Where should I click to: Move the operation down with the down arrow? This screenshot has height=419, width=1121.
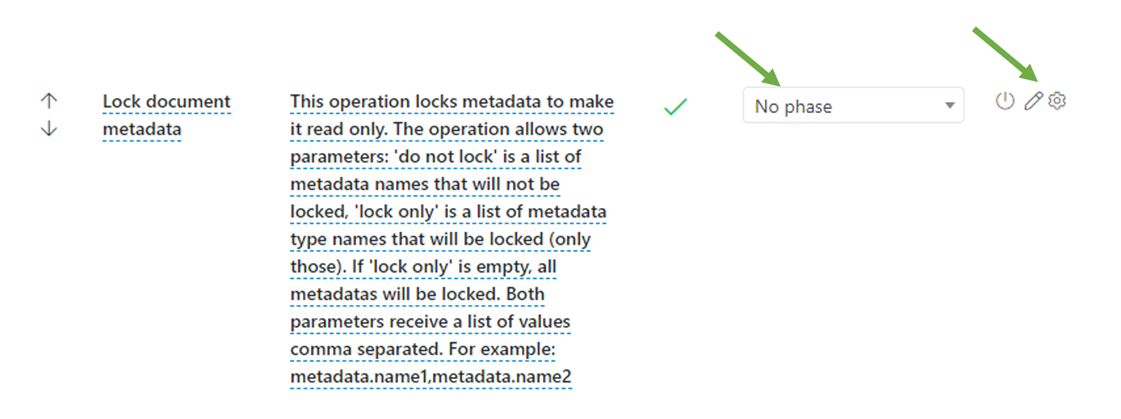point(49,129)
